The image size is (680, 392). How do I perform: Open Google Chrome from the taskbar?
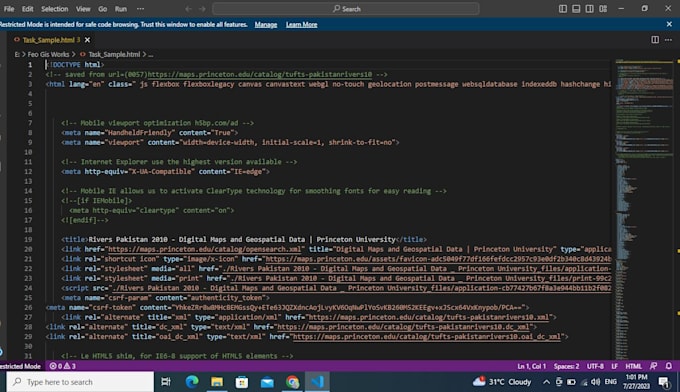click(x=292, y=382)
